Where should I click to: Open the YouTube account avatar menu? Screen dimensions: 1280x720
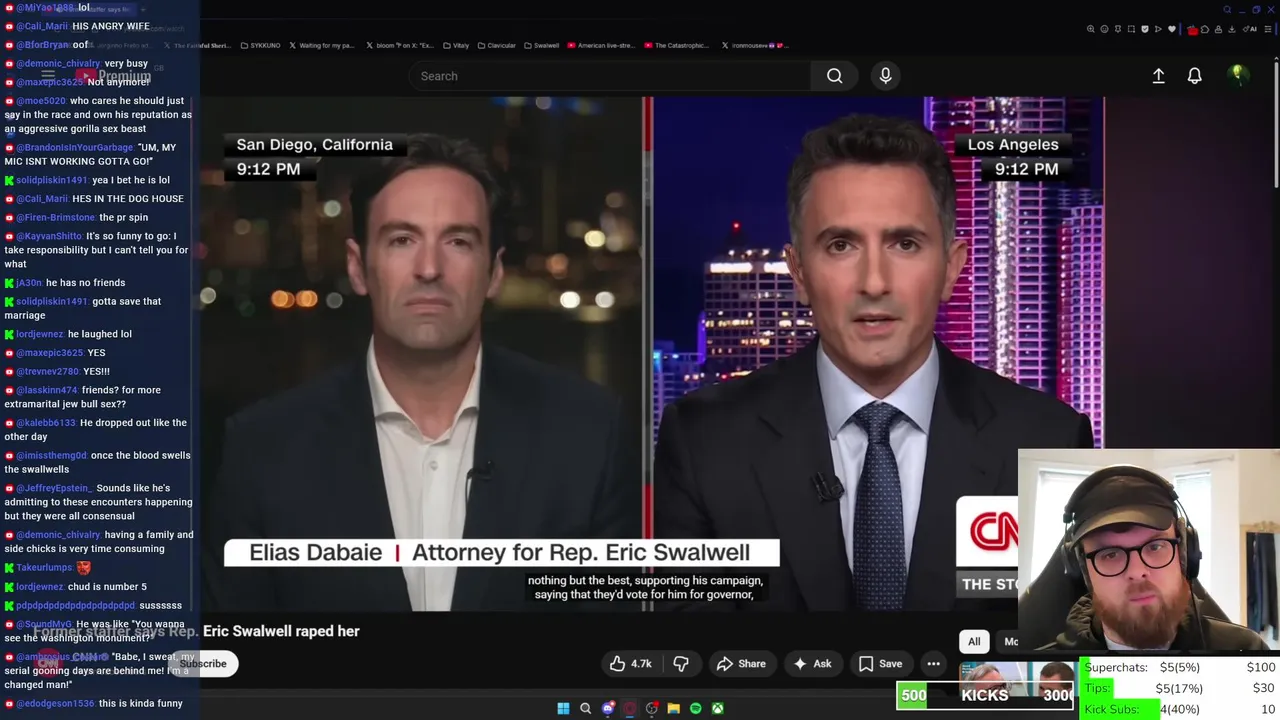tap(1237, 76)
